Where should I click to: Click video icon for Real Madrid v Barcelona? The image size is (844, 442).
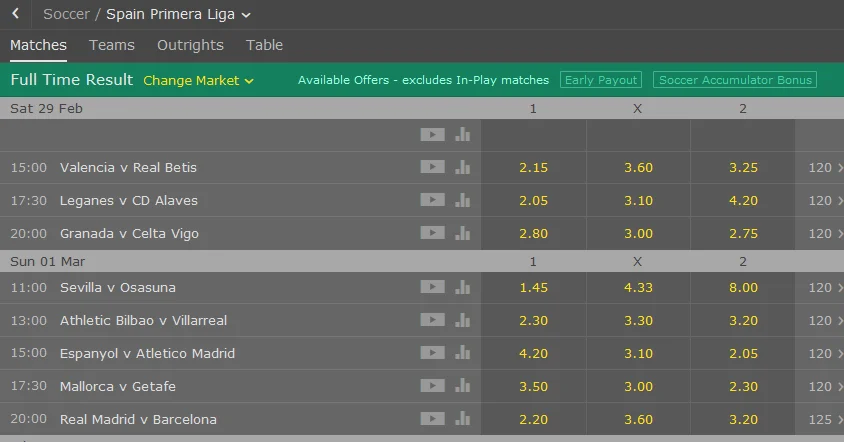tap(432, 420)
